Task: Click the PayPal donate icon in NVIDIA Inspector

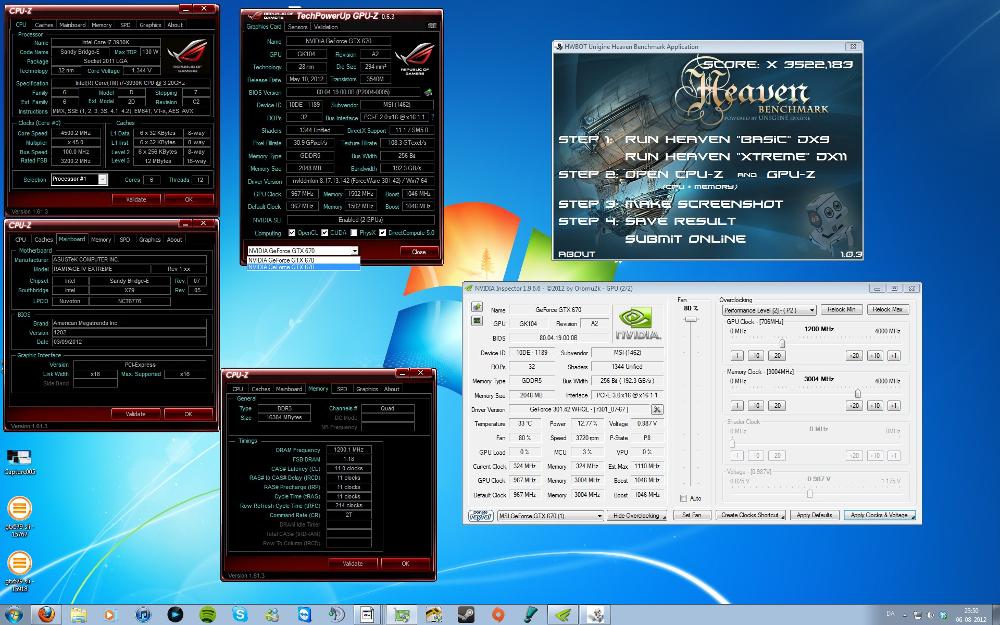Action: tap(480, 515)
